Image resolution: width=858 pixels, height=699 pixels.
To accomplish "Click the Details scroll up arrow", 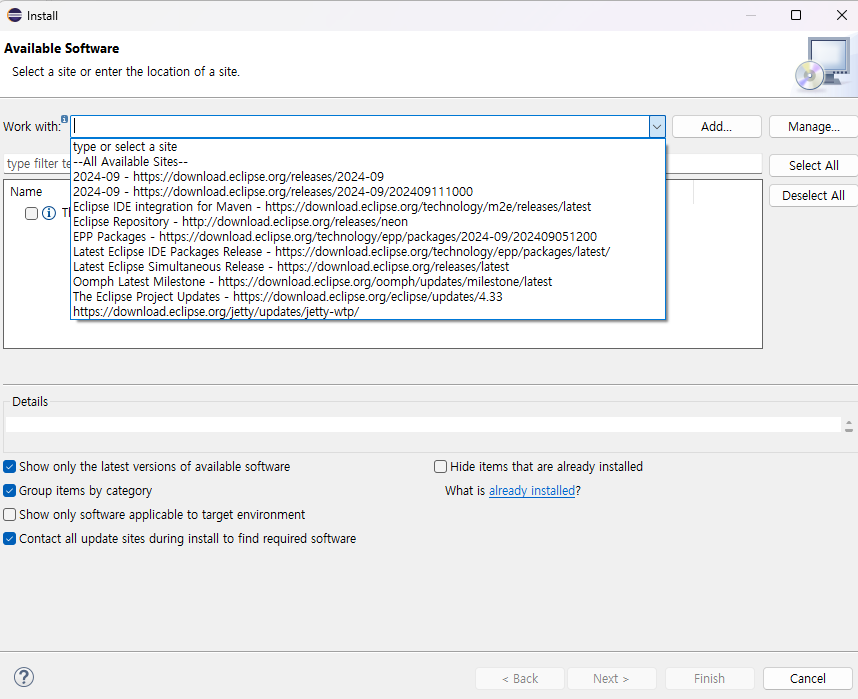I will 849,422.
